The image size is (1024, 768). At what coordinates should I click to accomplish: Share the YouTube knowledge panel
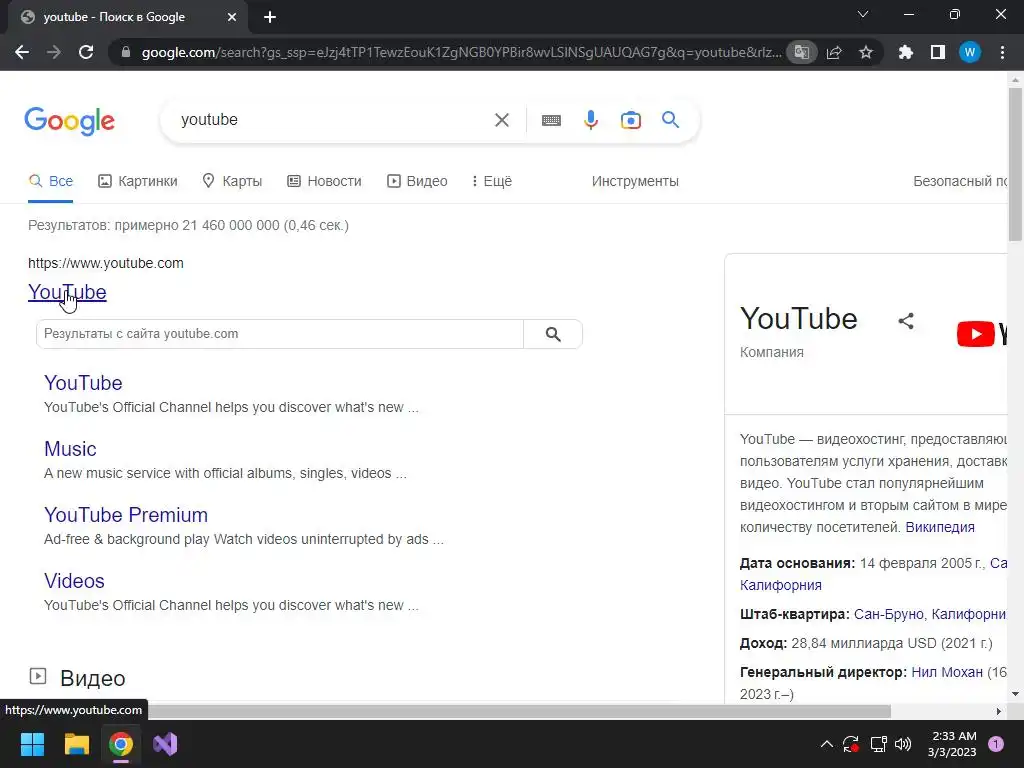pyautogui.click(x=906, y=321)
